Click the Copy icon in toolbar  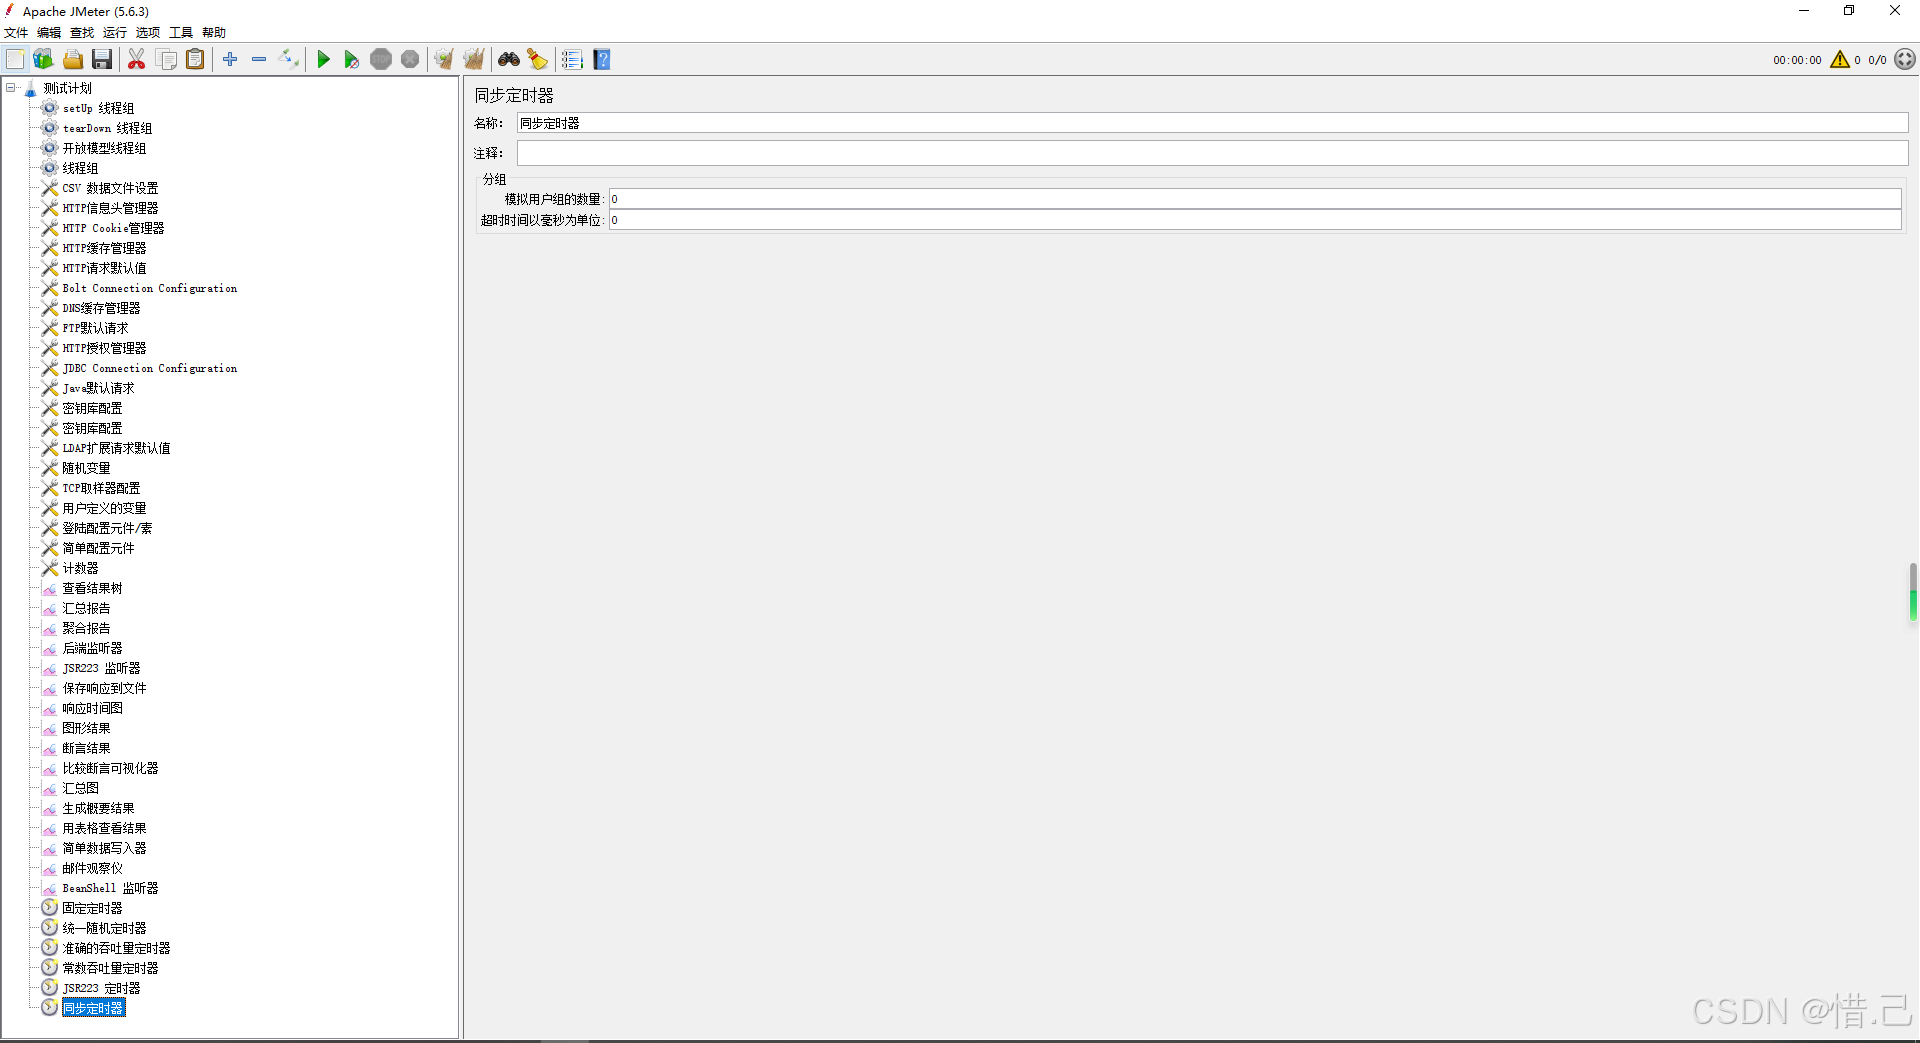(x=167, y=60)
